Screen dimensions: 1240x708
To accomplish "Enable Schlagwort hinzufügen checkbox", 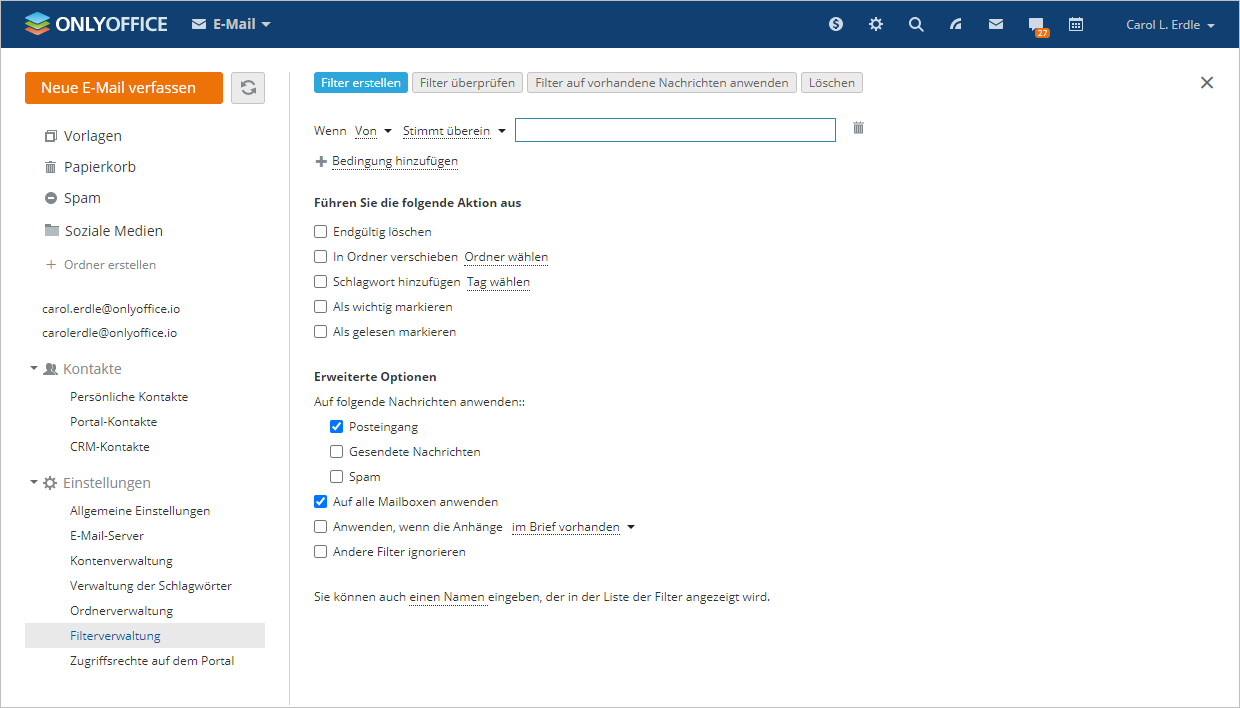I will pos(321,282).
